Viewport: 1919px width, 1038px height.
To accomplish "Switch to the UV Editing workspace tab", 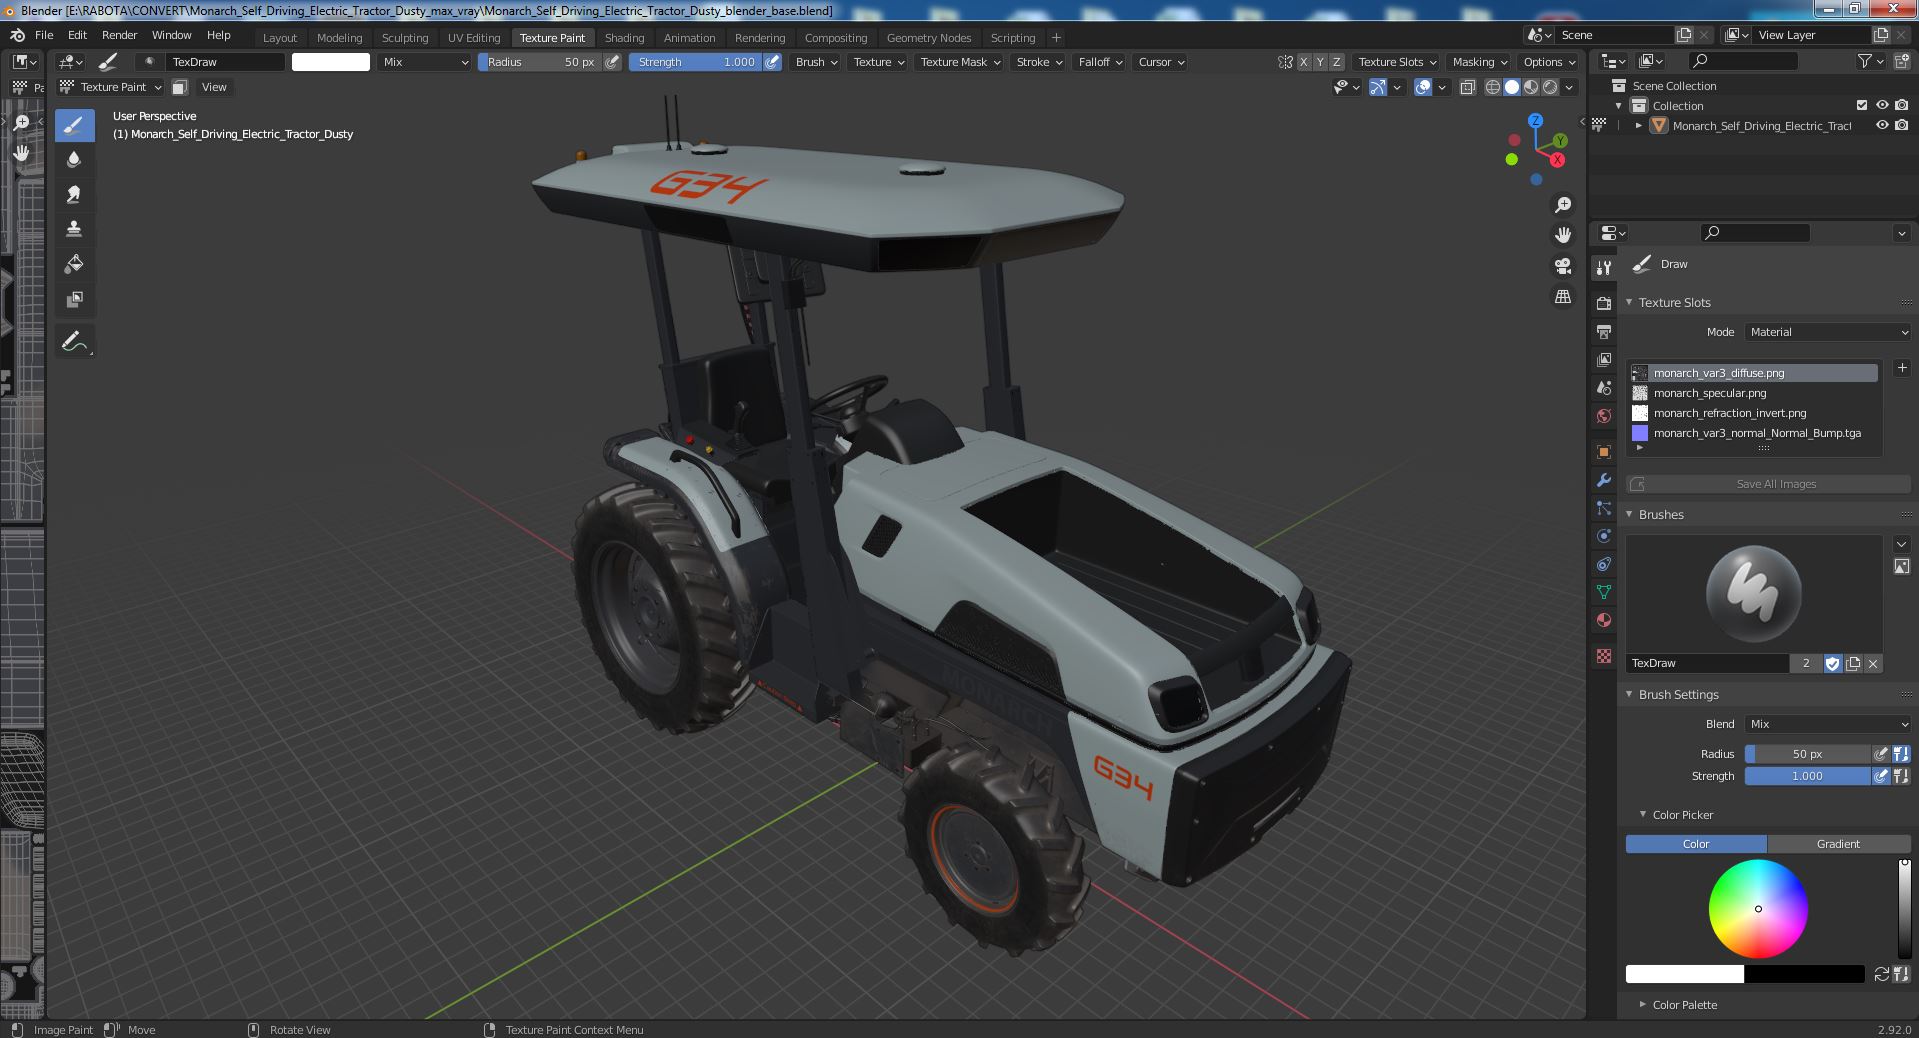I will [474, 38].
